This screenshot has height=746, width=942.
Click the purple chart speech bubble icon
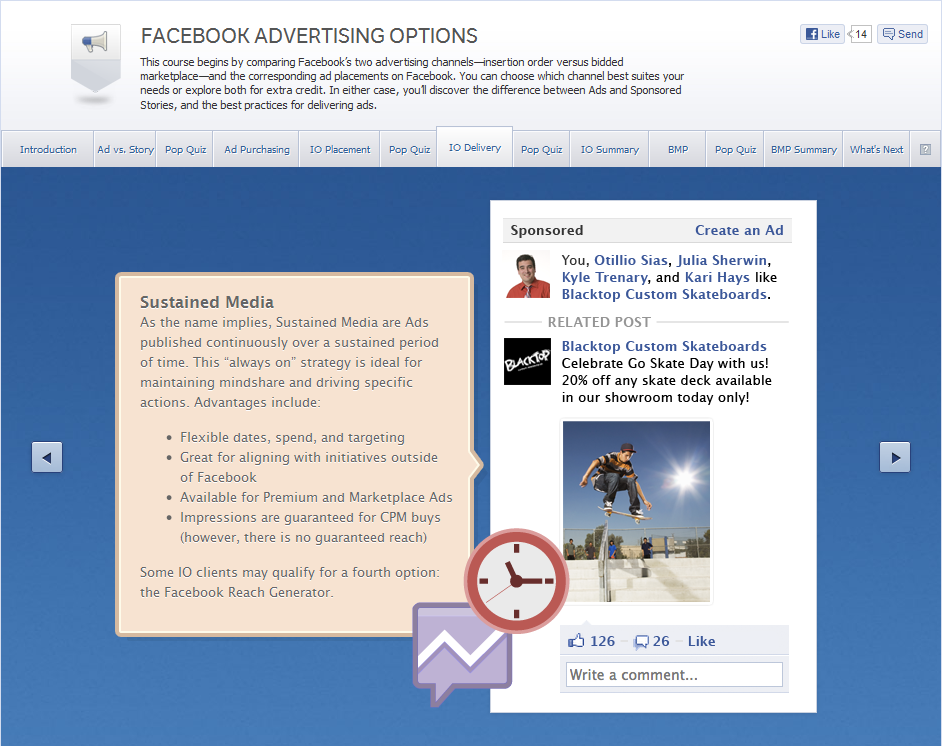(x=462, y=654)
